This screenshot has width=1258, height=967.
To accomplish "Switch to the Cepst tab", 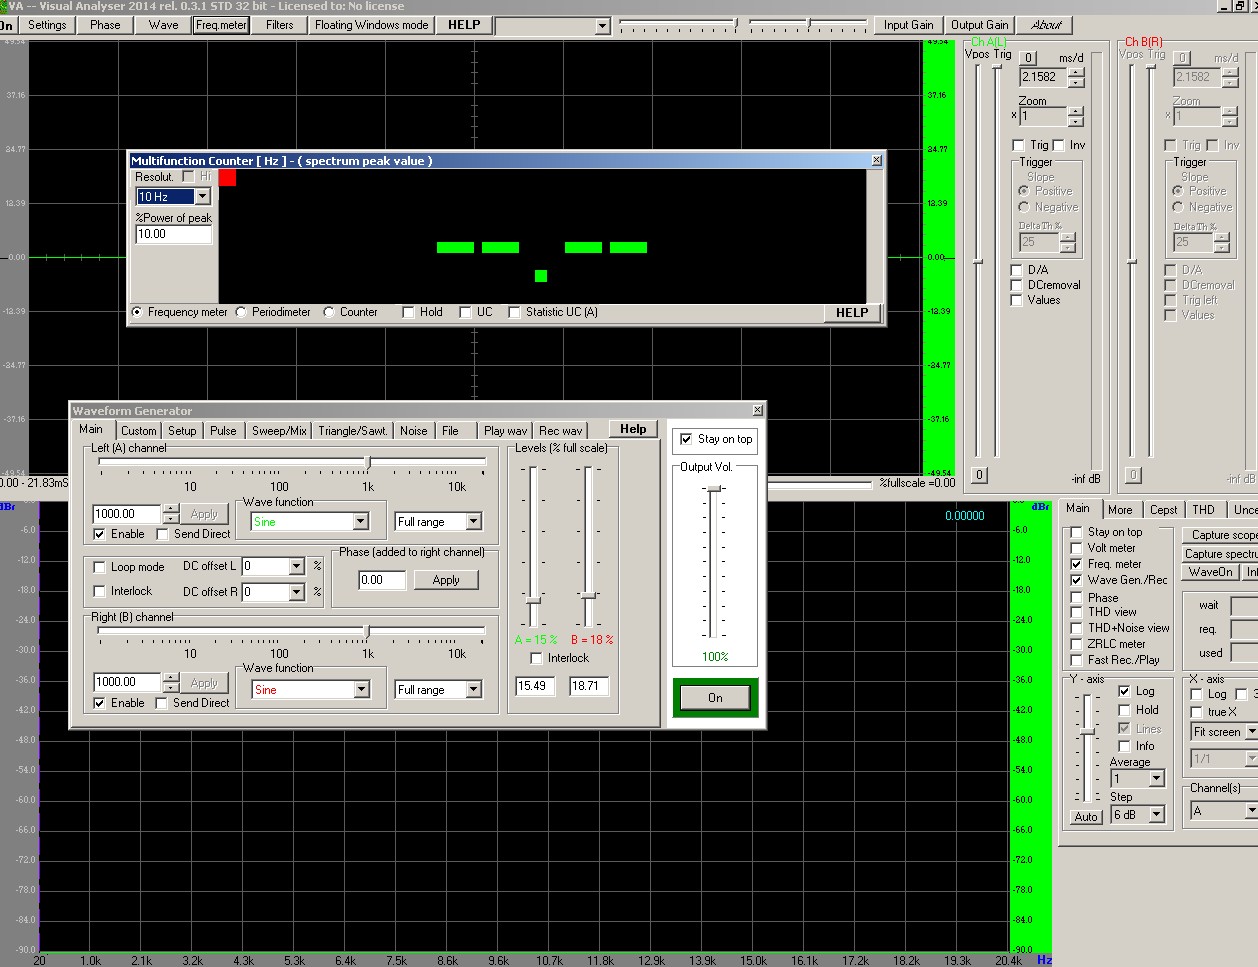I will click(1163, 510).
